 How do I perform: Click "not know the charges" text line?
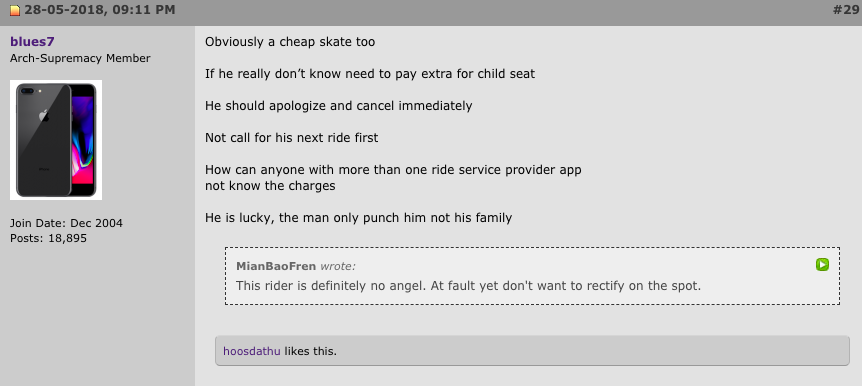point(270,186)
